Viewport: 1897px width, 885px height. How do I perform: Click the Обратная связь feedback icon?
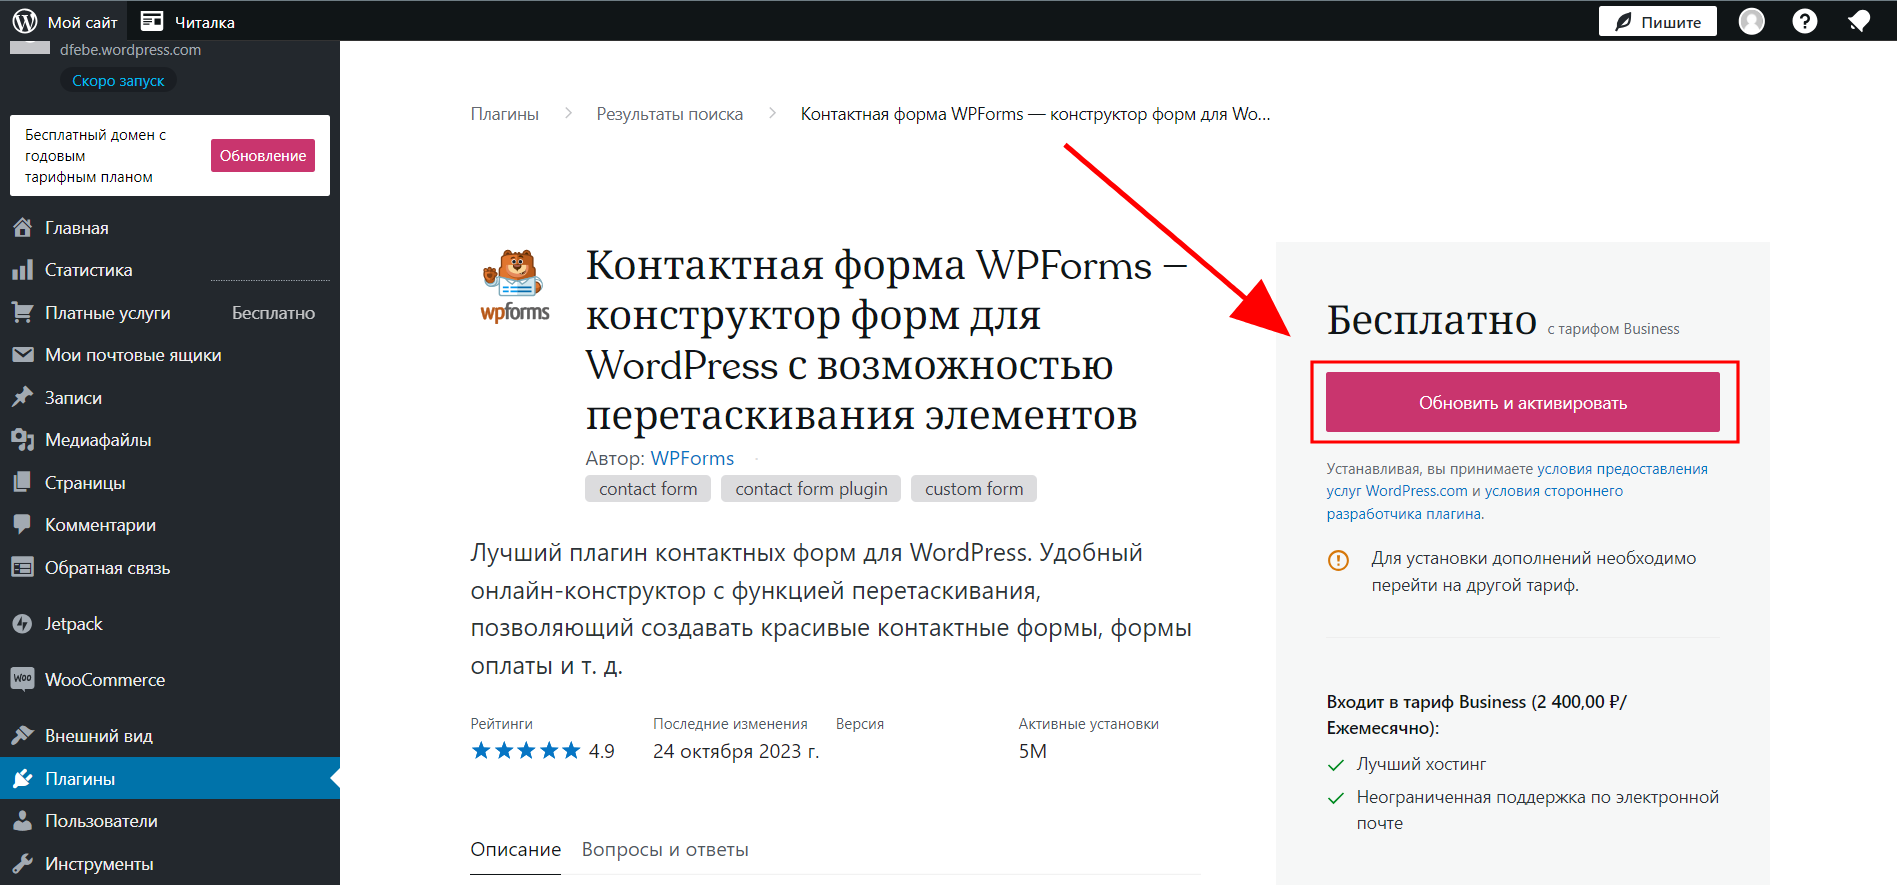tap(22, 568)
